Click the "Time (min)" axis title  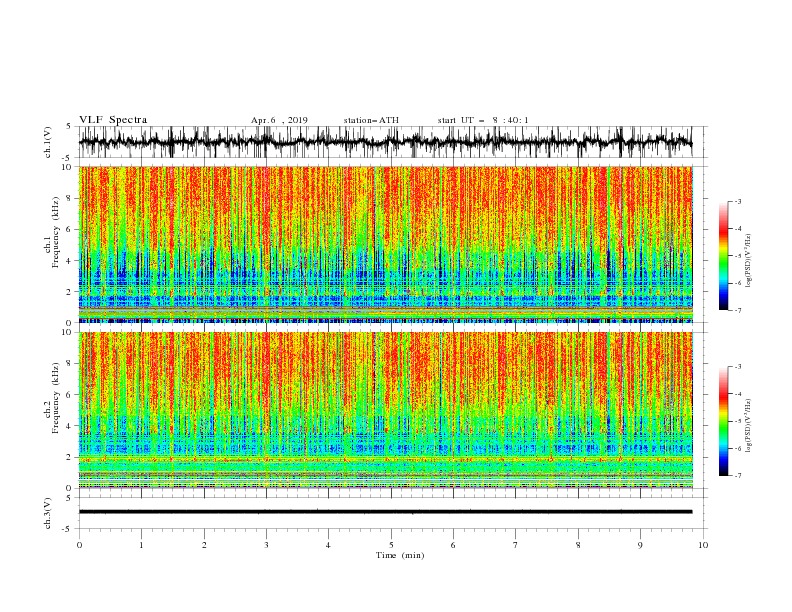400,555
